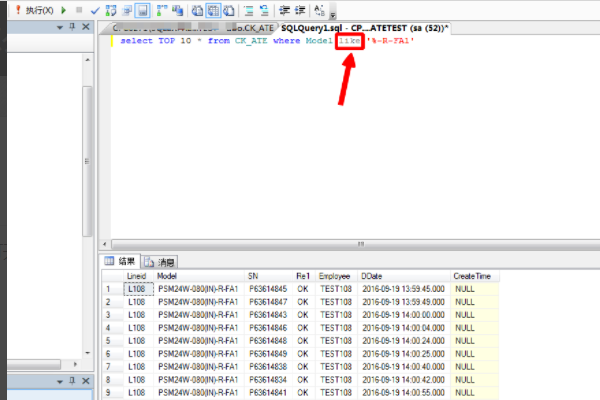Click DDate cell 2016-09-19 13:59:45.000
600x400 pixels.
pos(404,289)
